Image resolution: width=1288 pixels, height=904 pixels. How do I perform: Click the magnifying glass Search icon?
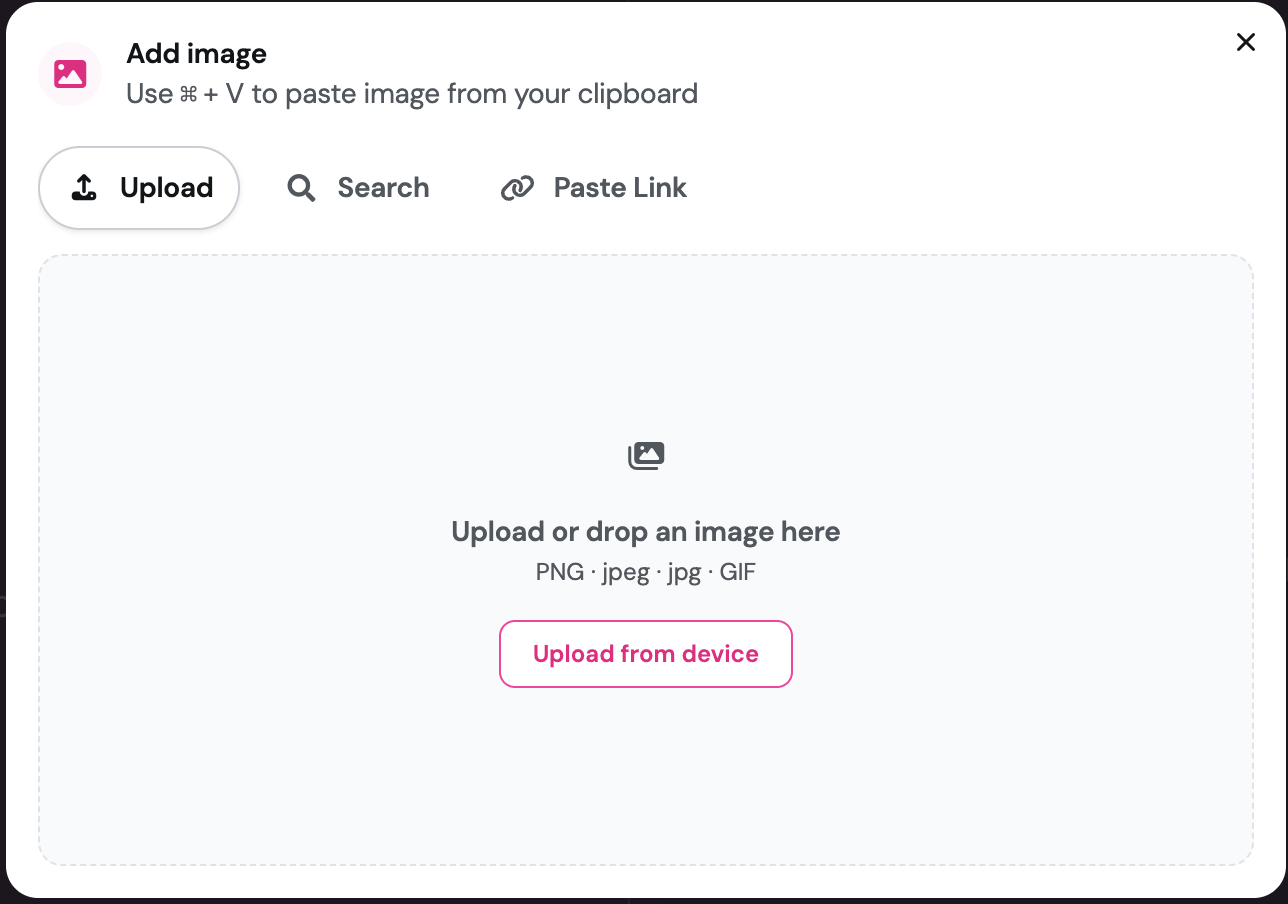[x=301, y=188]
